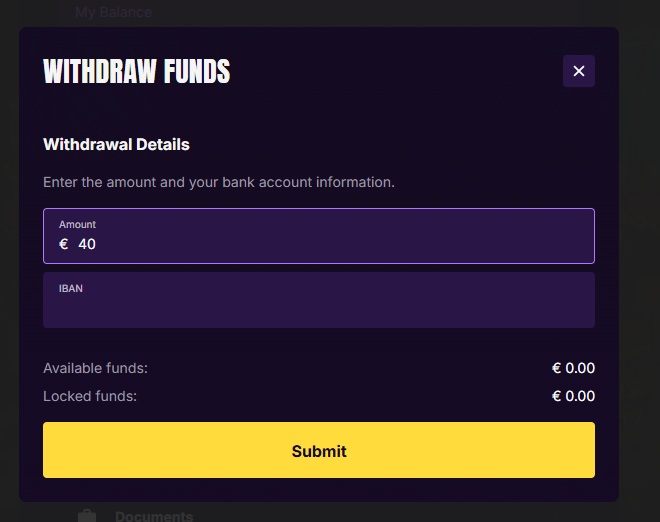The image size is (660, 522).
Task: Open the Documents menu item
Action: pos(154,517)
